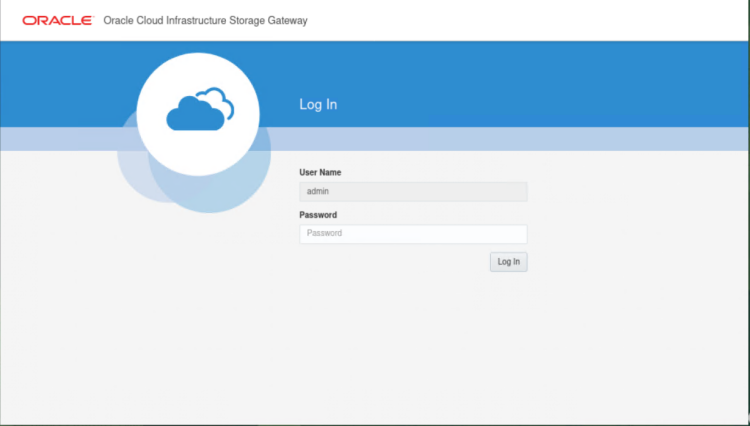Click the words Storage Gateway in the header

pyautogui.click(x=272, y=20)
